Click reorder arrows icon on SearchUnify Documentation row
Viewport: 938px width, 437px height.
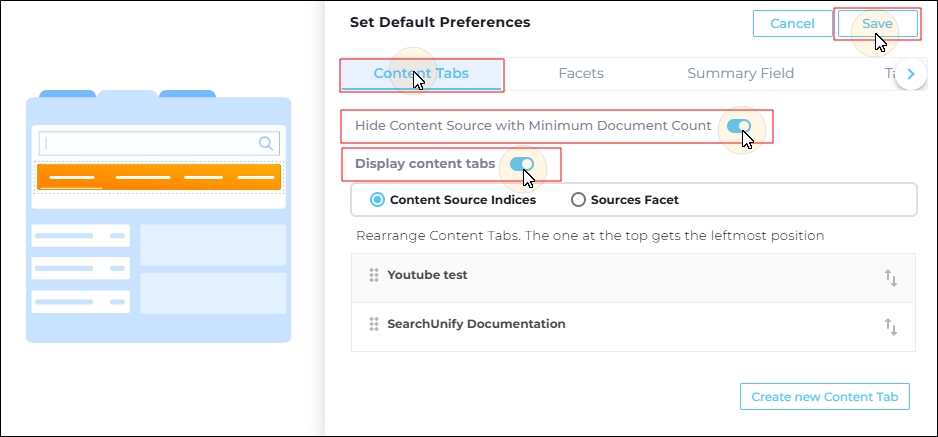click(891, 327)
